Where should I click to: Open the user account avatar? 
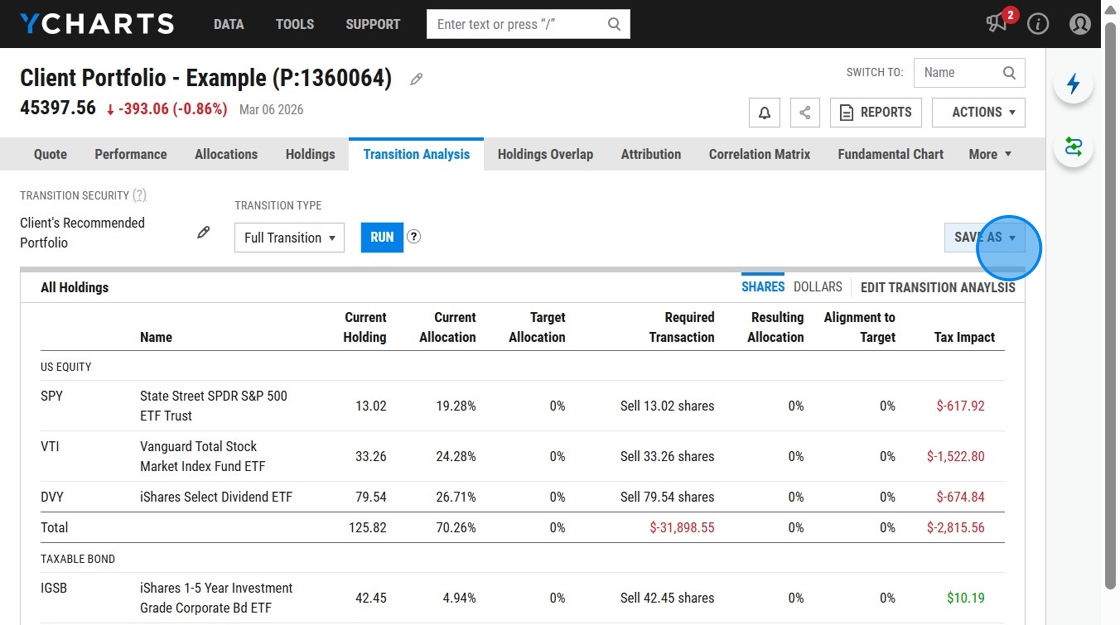(1080, 24)
